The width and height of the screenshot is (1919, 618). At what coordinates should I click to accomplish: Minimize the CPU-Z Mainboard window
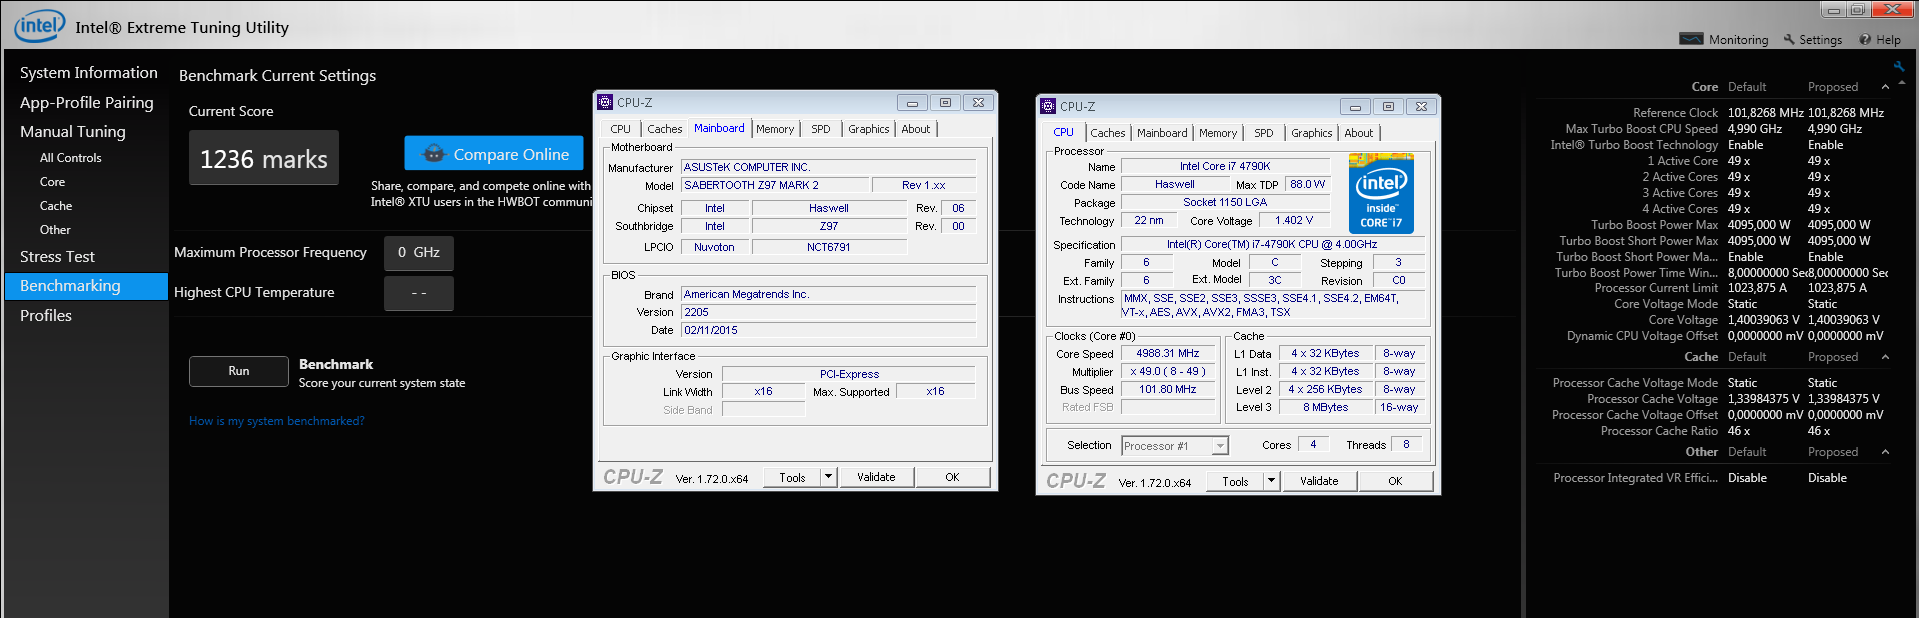pos(911,102)
